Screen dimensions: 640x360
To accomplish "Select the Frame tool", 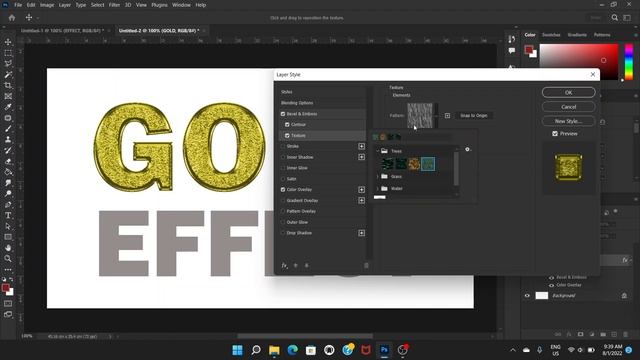I will click(x=8, y=96).
